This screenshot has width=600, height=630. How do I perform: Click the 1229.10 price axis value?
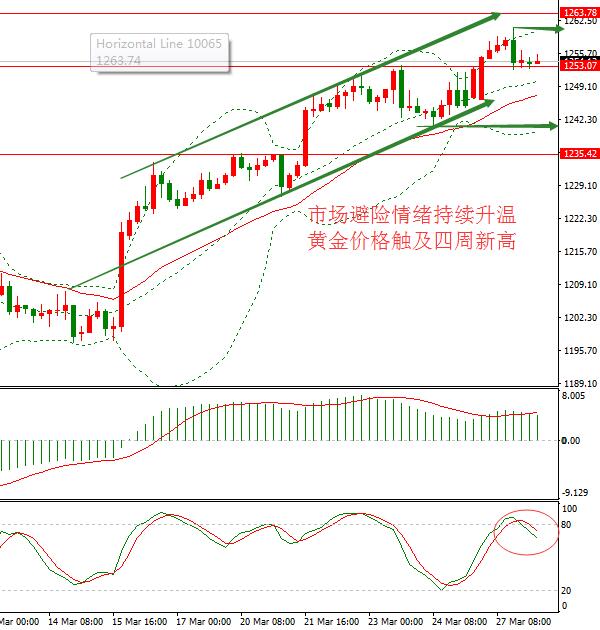(x=580, y=185)
